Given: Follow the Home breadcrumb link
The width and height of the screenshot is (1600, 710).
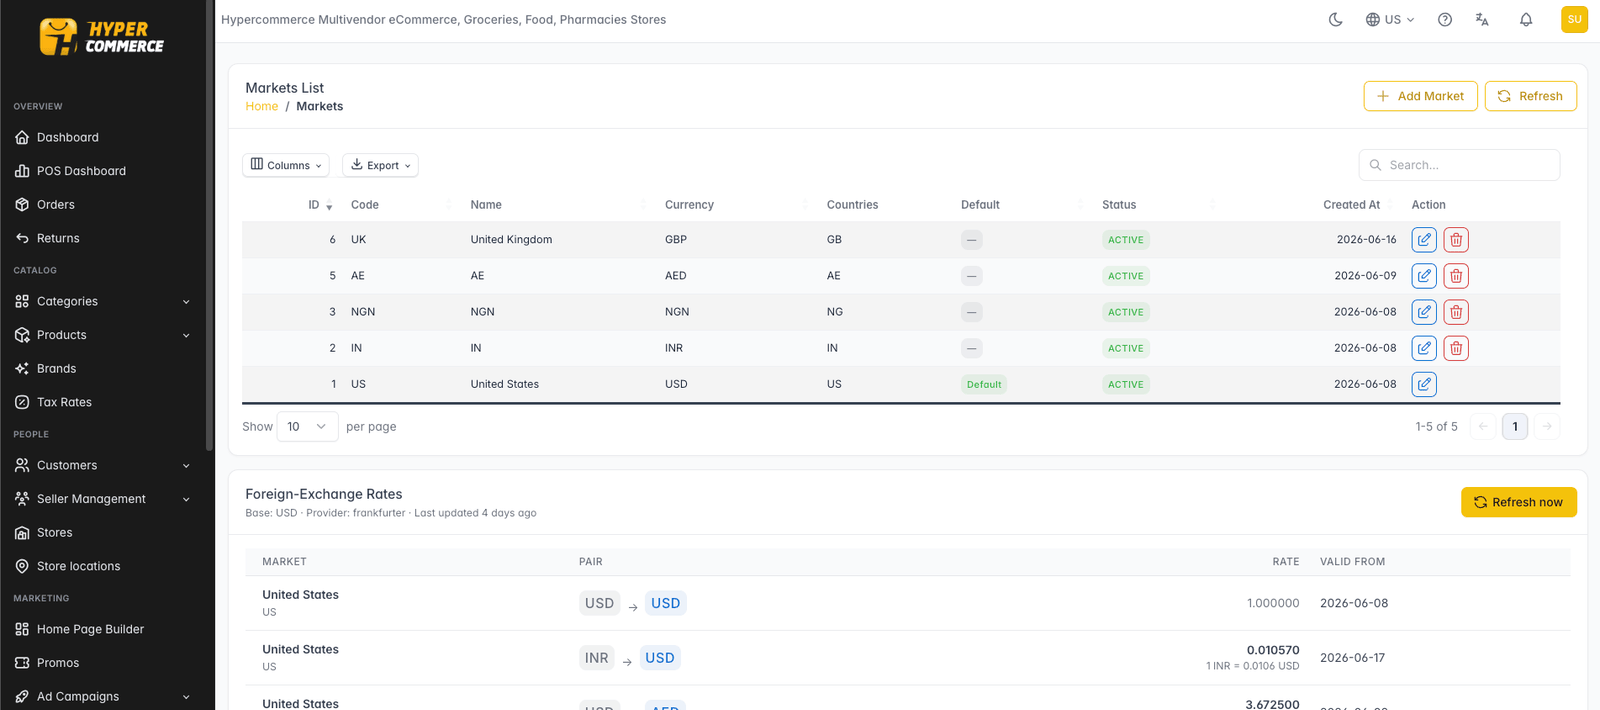Looking at the screenshot, I should point(262,106).
